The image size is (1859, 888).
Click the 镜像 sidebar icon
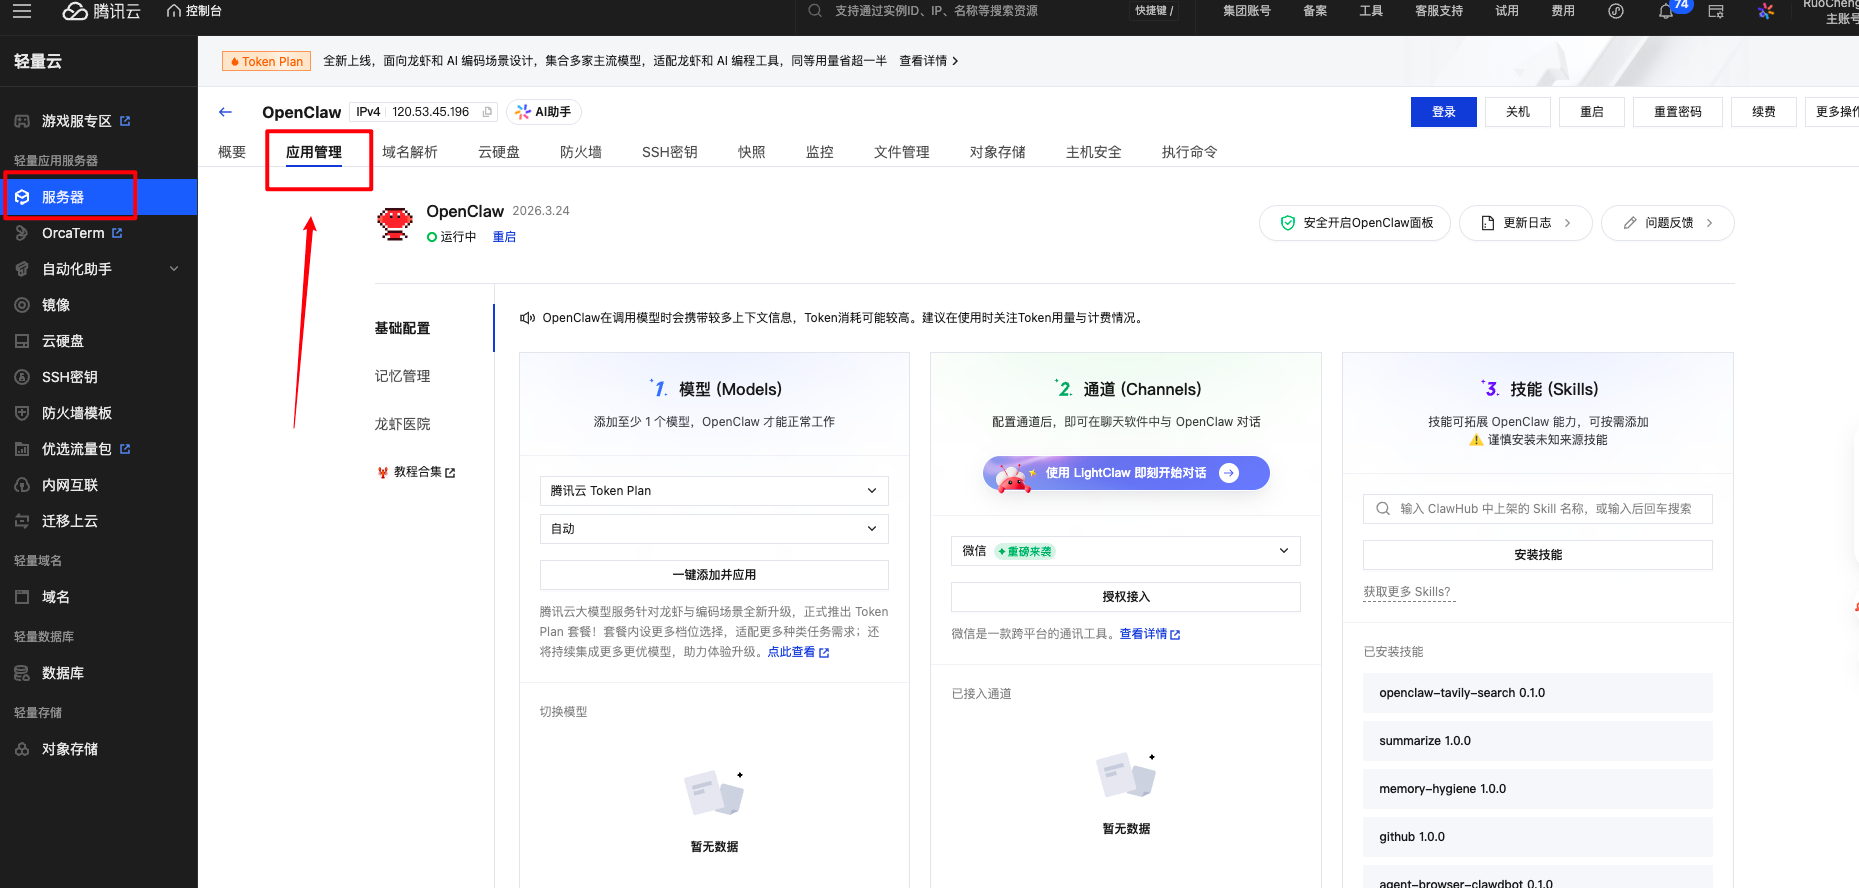(22, 305)
